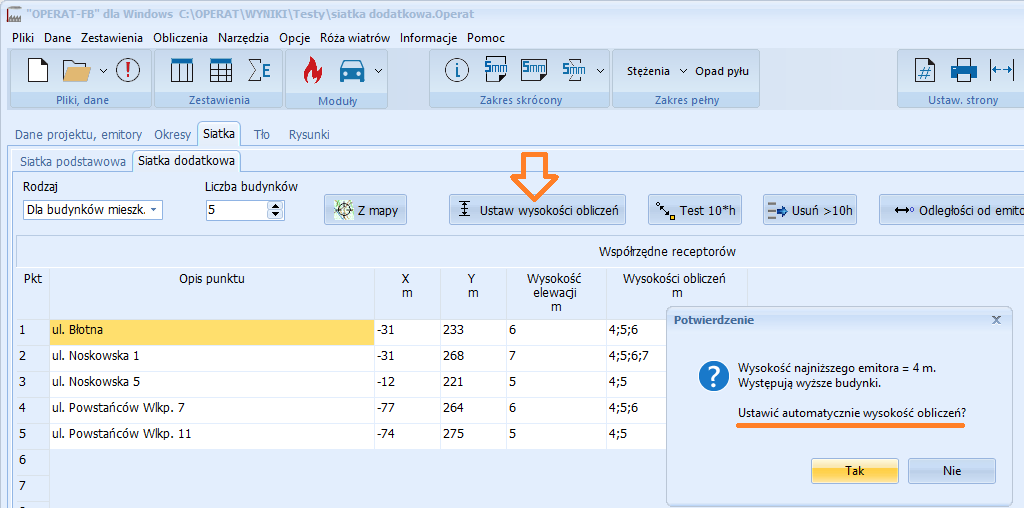The width and height of the screenshot is (1024, 508).
Task: Expand dropdown arrow next to car module
Action: pos(378,71)
